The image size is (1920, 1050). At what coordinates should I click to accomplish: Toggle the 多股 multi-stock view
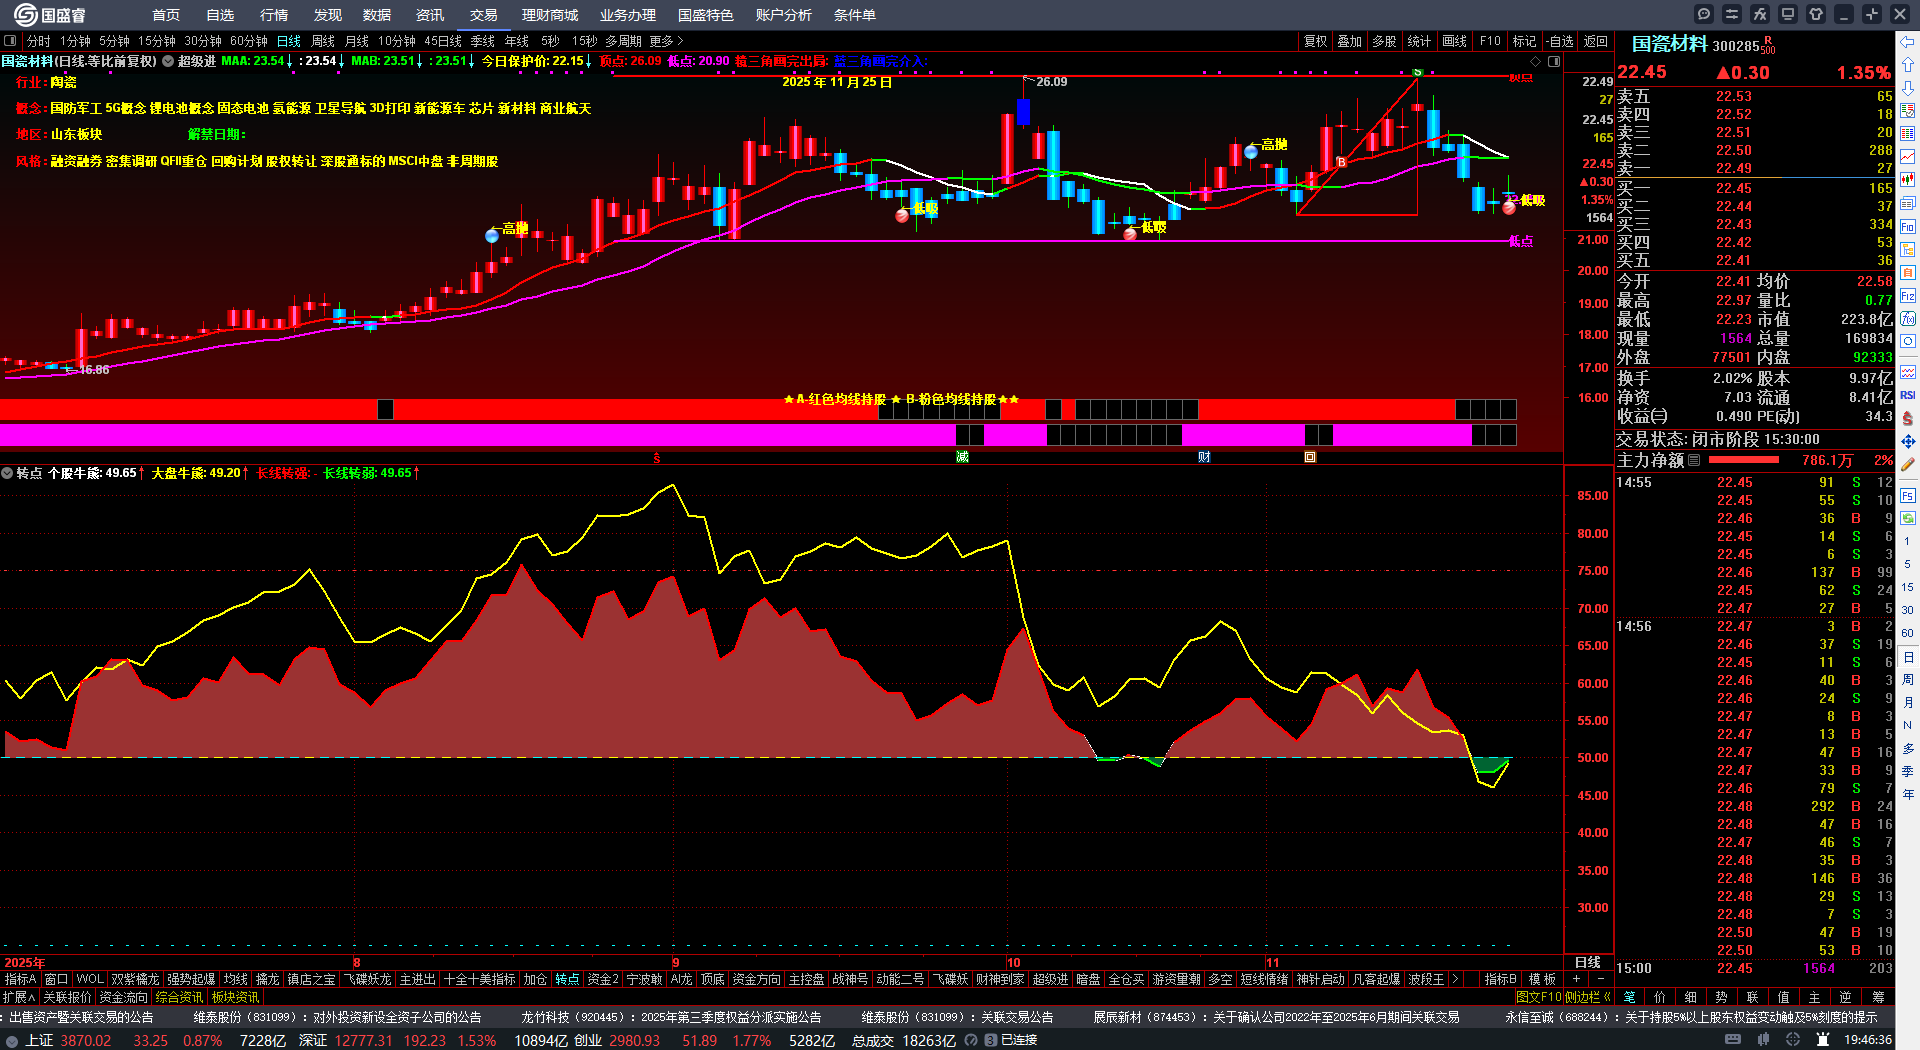tap(1384, 41)
